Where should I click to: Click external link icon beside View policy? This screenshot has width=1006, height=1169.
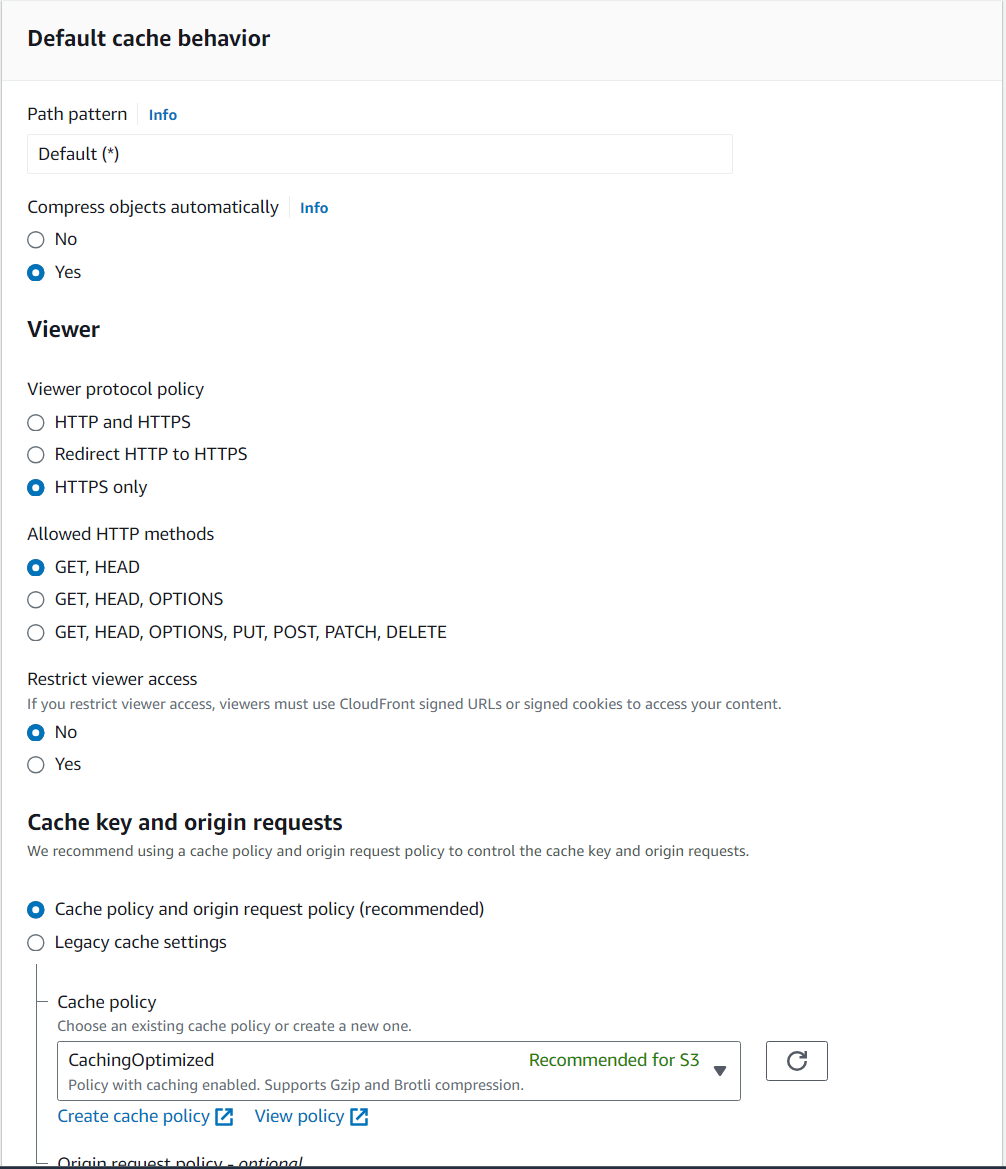click(x=359, y=1116)
